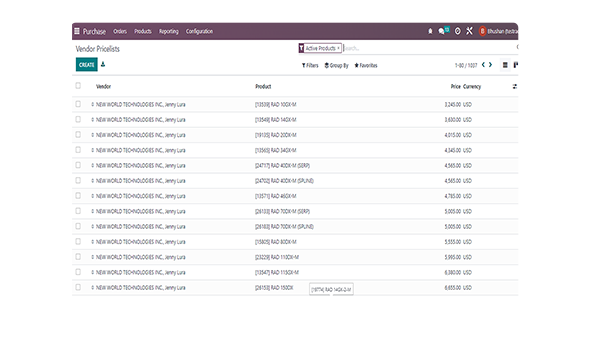Screen dimensions: 590x360
Task: Click the RAD 14GX-2-M tooltip
Action: pyautogui.click(x=331, y=289)
